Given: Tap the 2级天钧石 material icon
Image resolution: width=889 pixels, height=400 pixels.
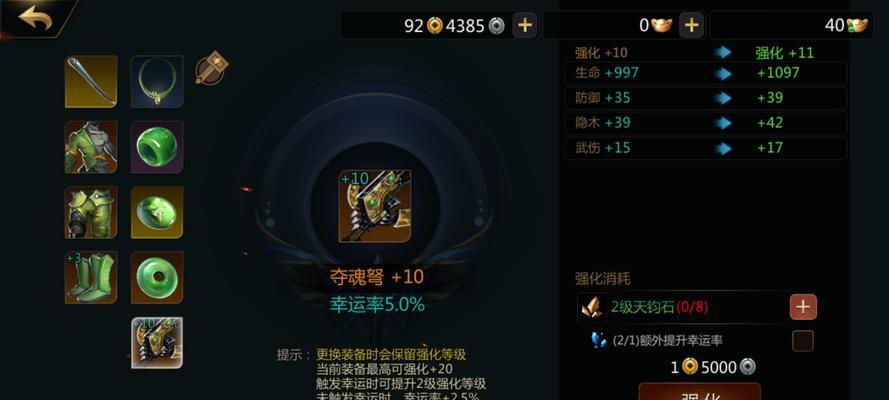Looking at the screenshot, I should (x=592, y=307).
